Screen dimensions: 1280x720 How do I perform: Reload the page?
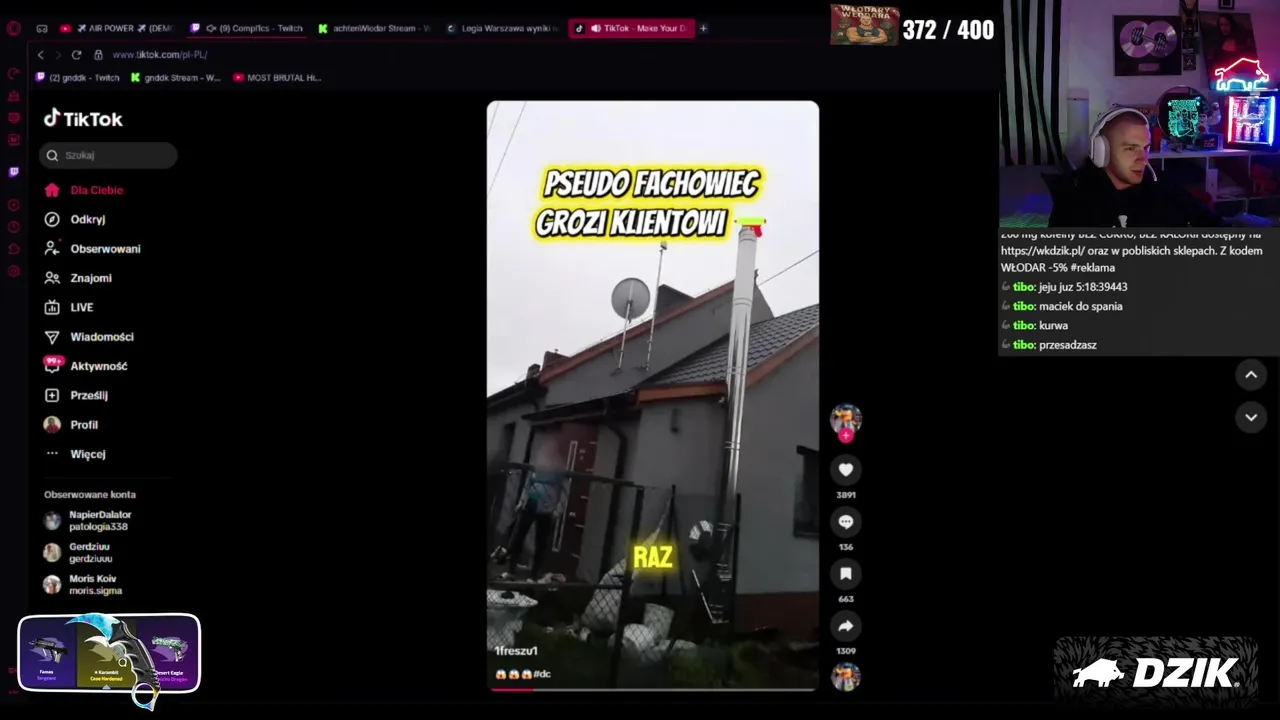[76, 55]
